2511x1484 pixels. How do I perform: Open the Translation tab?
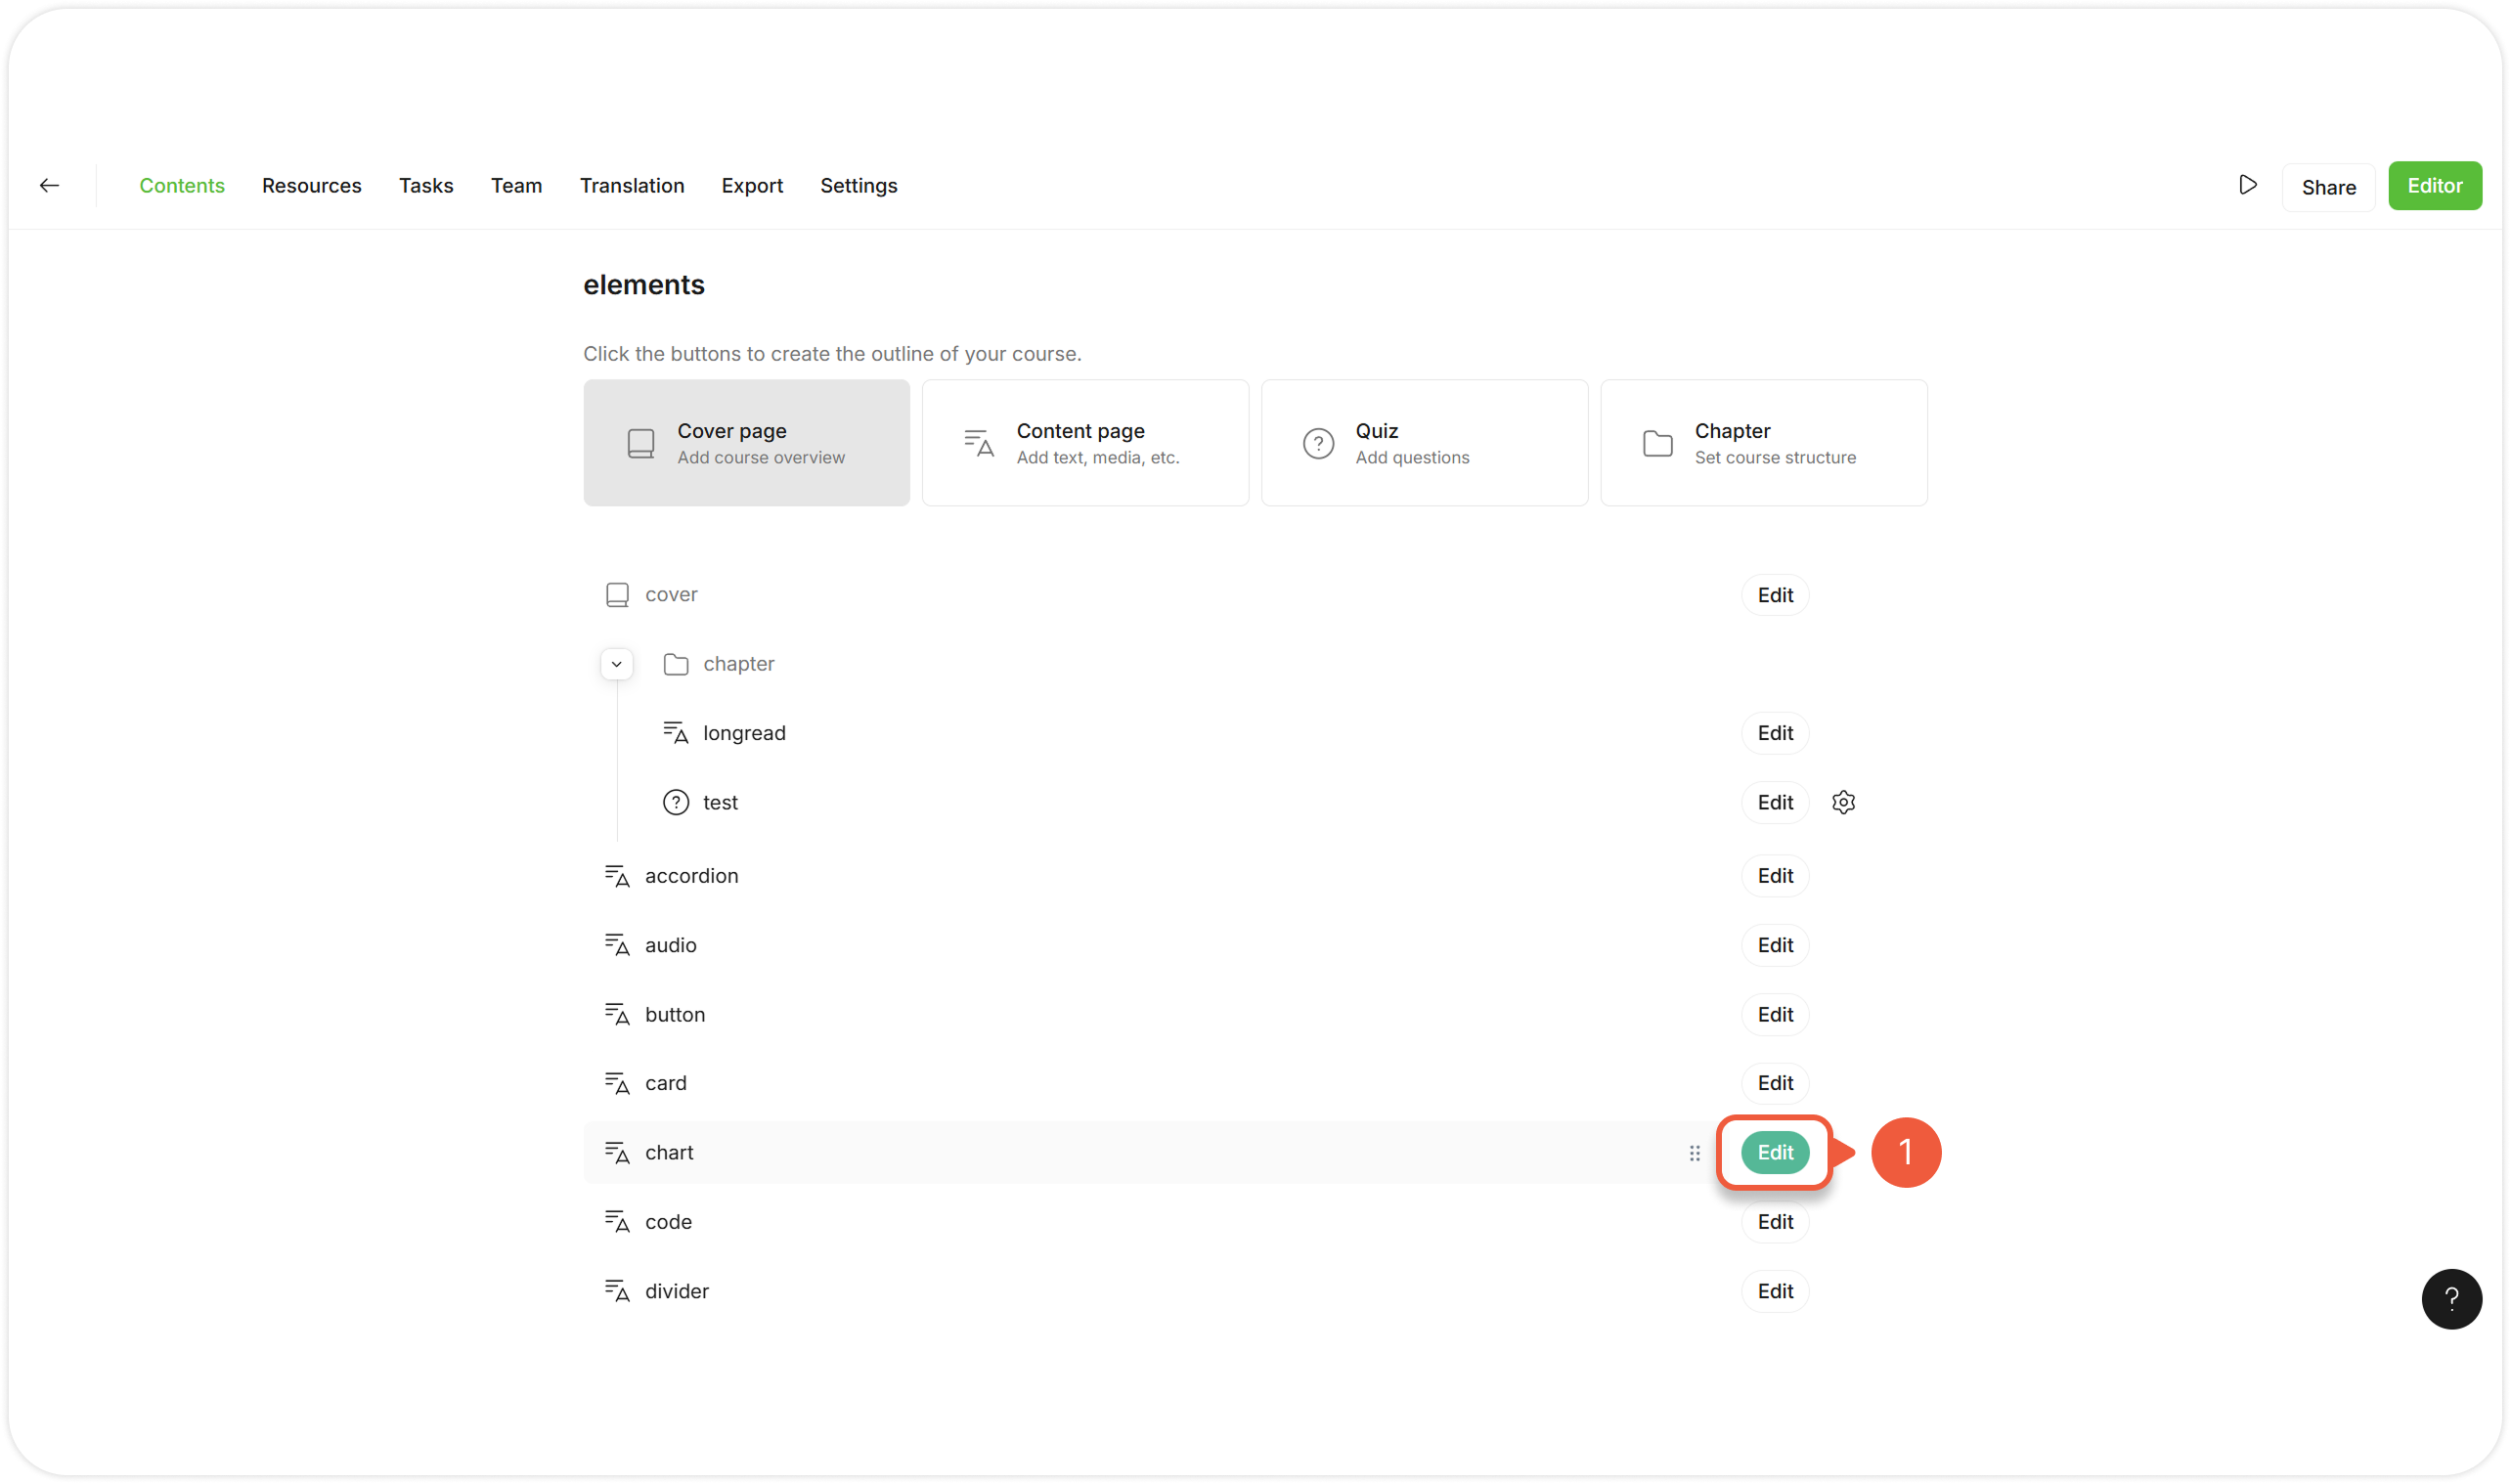[631, 186]
